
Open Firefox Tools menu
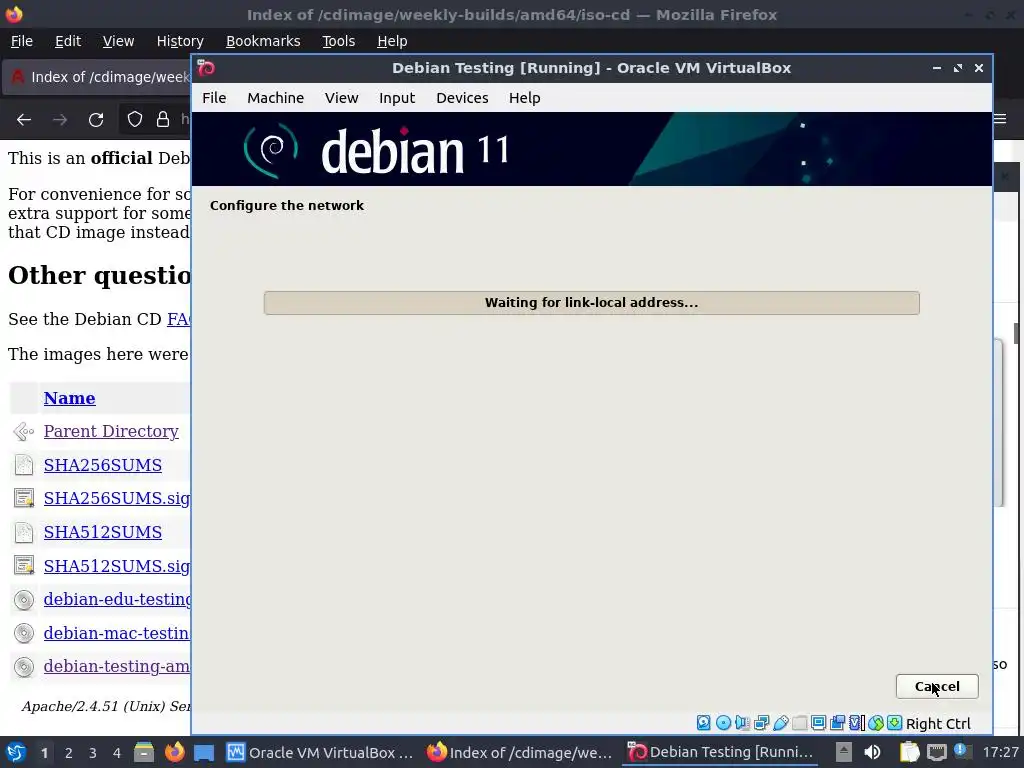[x=338, y=41]
